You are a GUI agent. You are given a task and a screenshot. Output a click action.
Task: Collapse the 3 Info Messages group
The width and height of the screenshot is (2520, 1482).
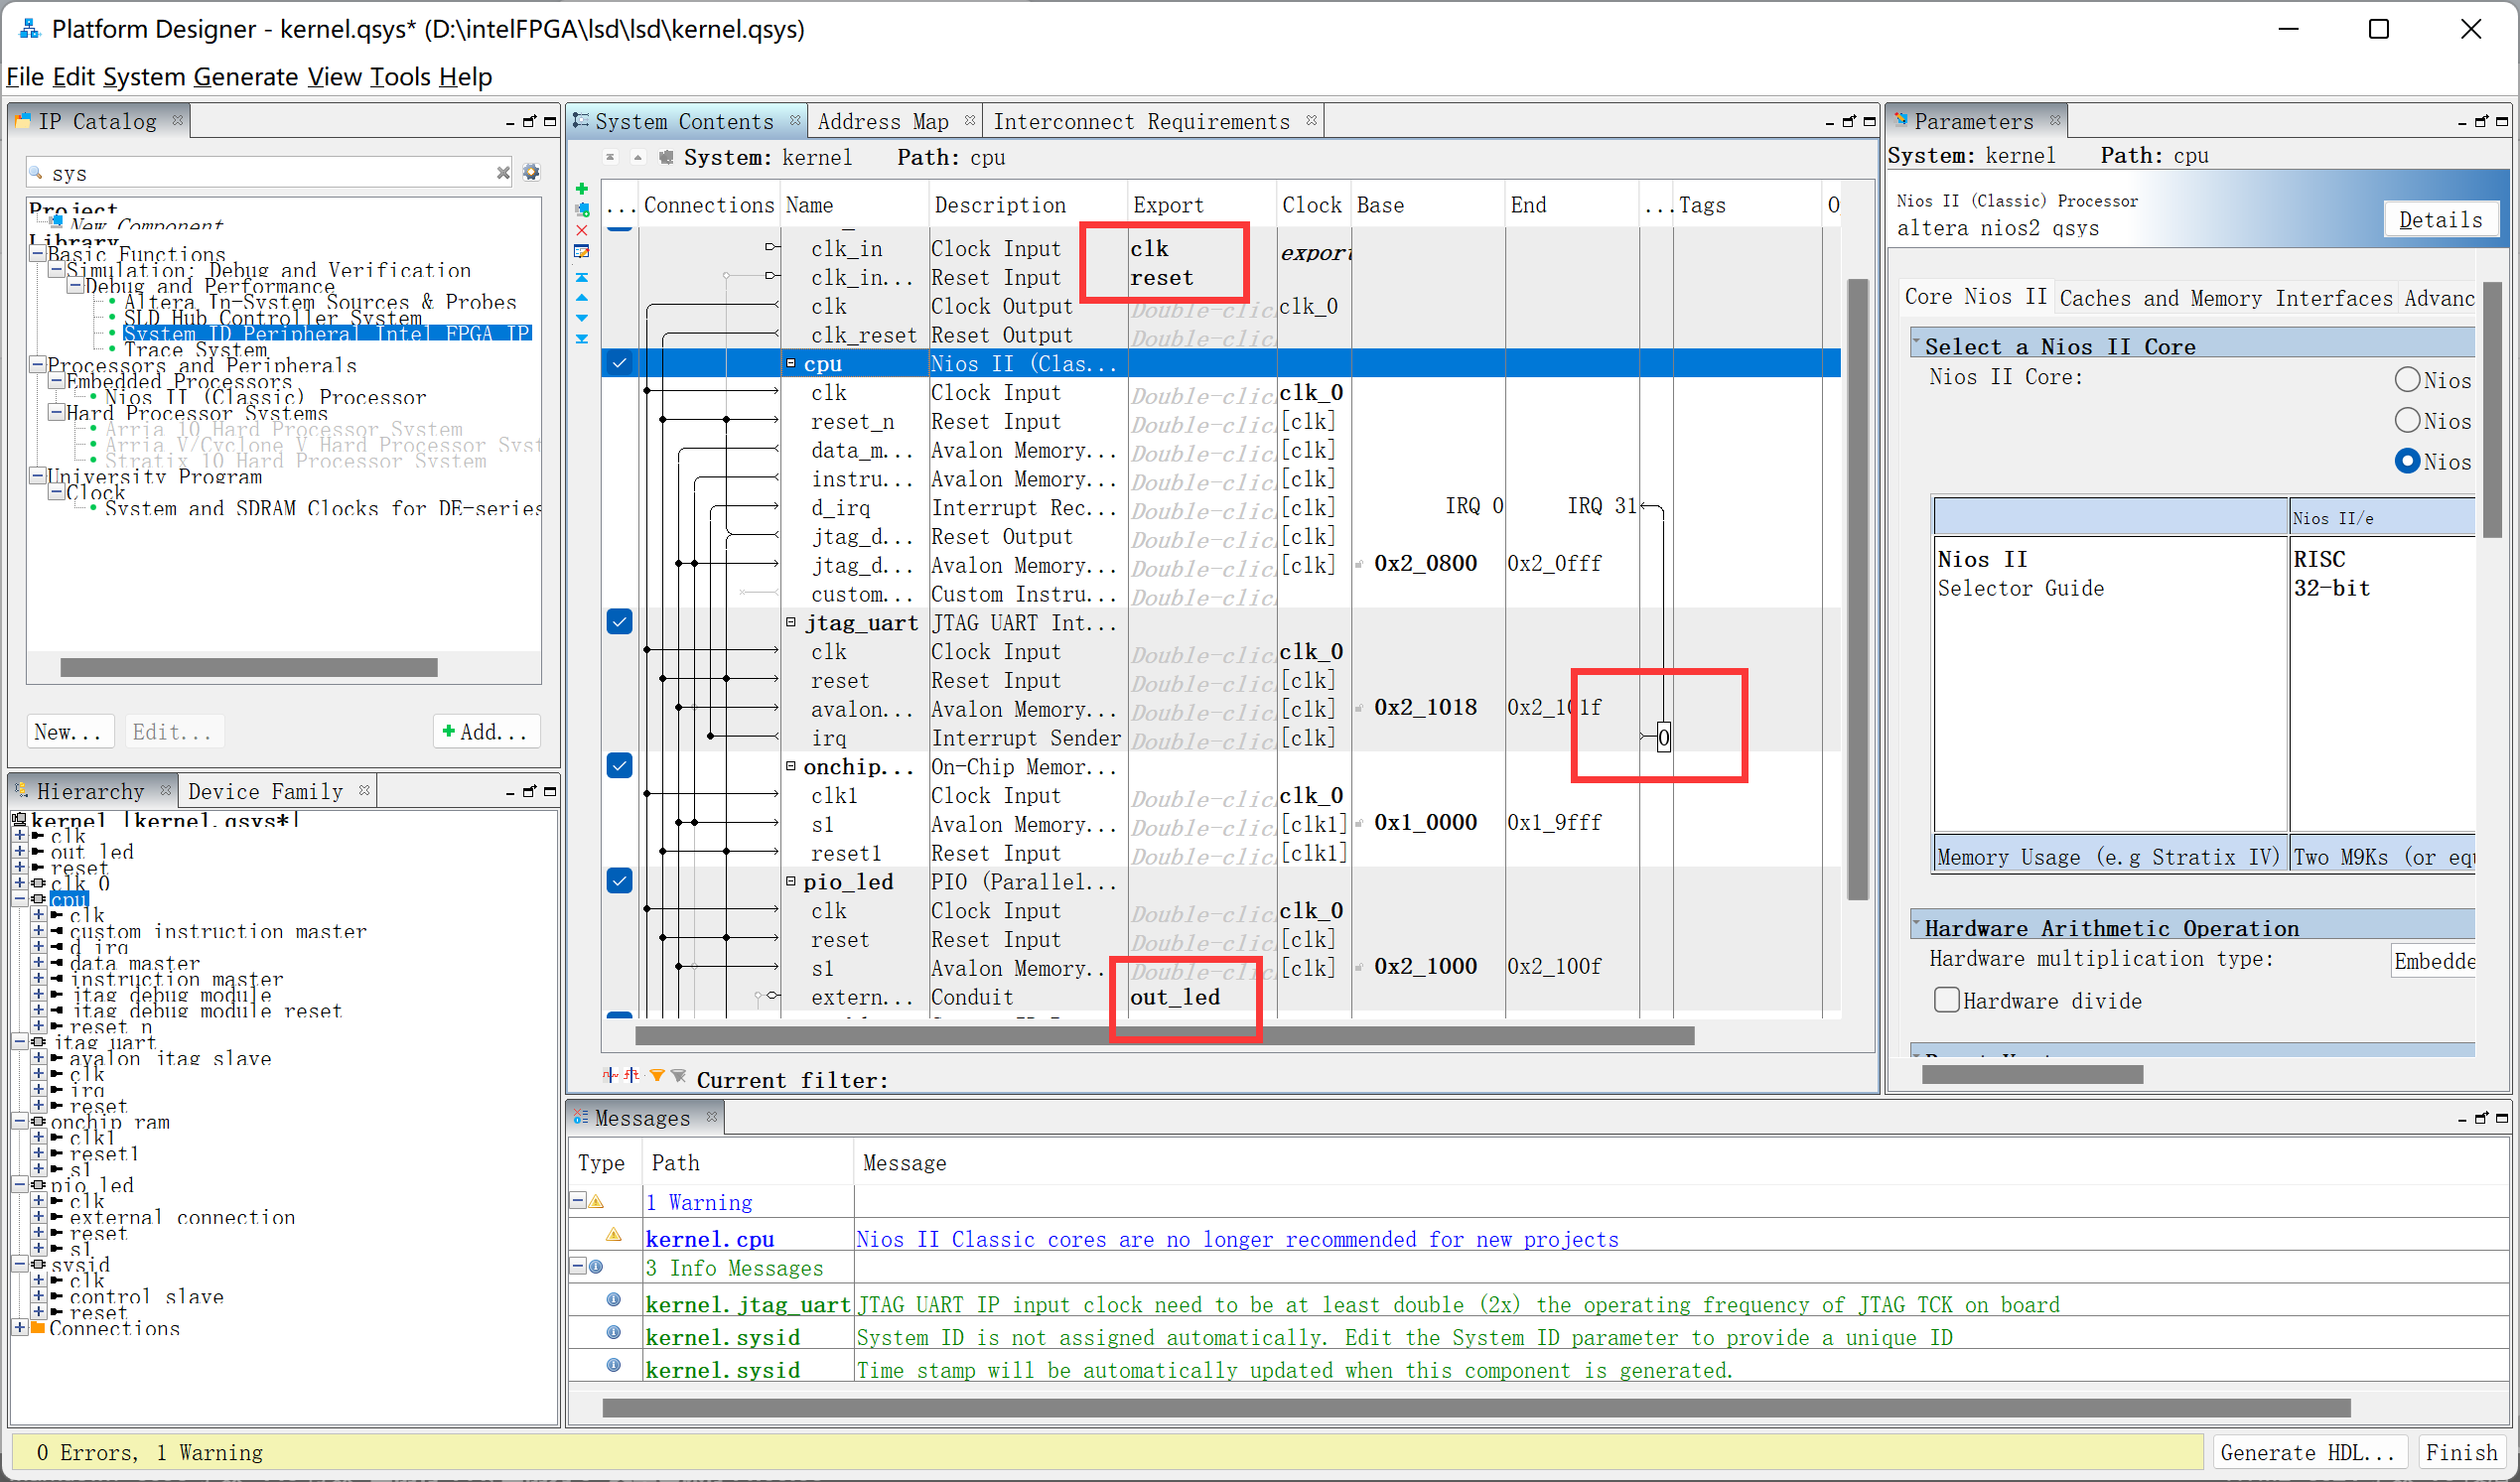[578, 1266]
